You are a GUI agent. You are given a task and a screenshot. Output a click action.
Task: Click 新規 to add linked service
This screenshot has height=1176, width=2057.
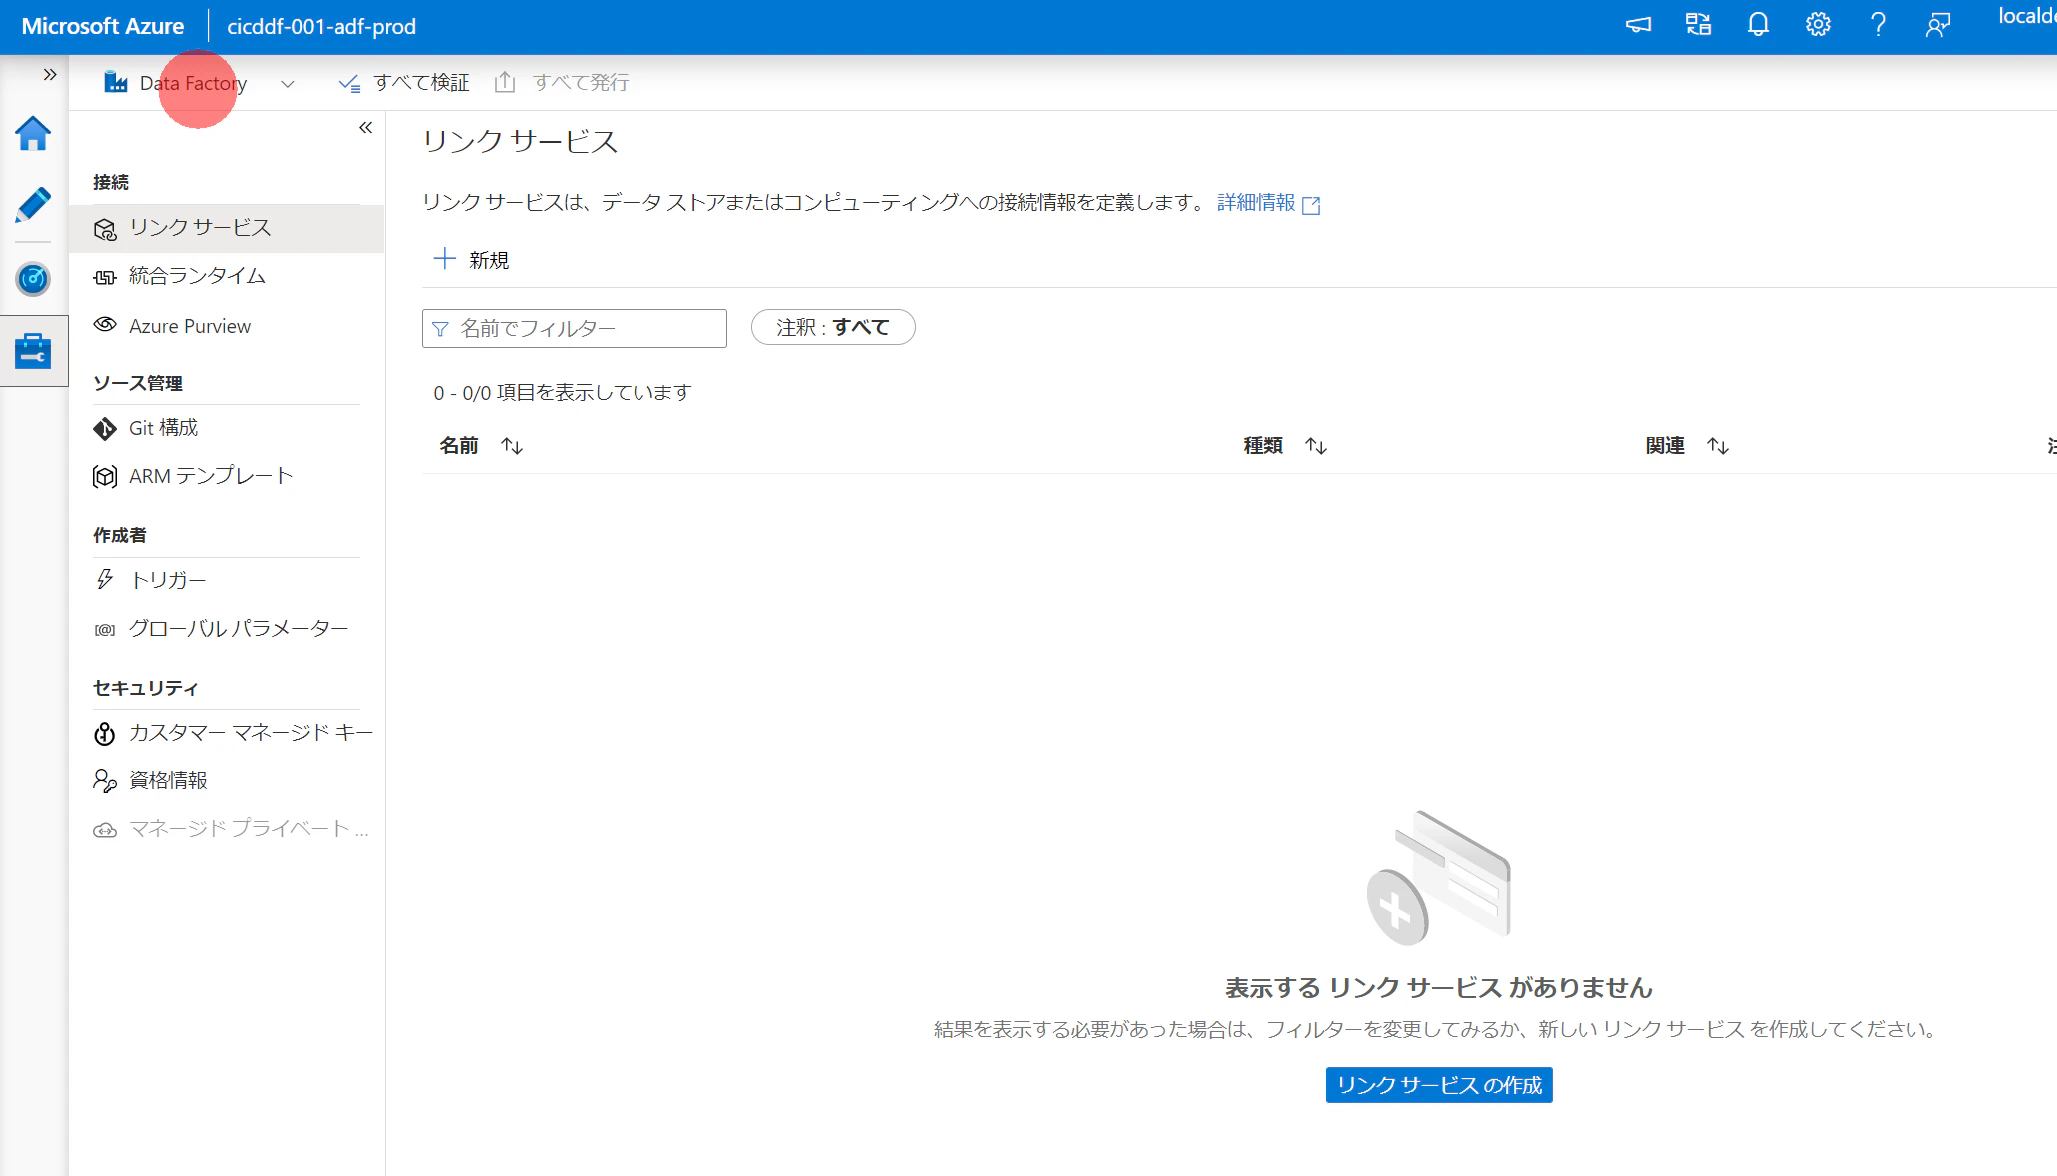(x=471, y=259)
